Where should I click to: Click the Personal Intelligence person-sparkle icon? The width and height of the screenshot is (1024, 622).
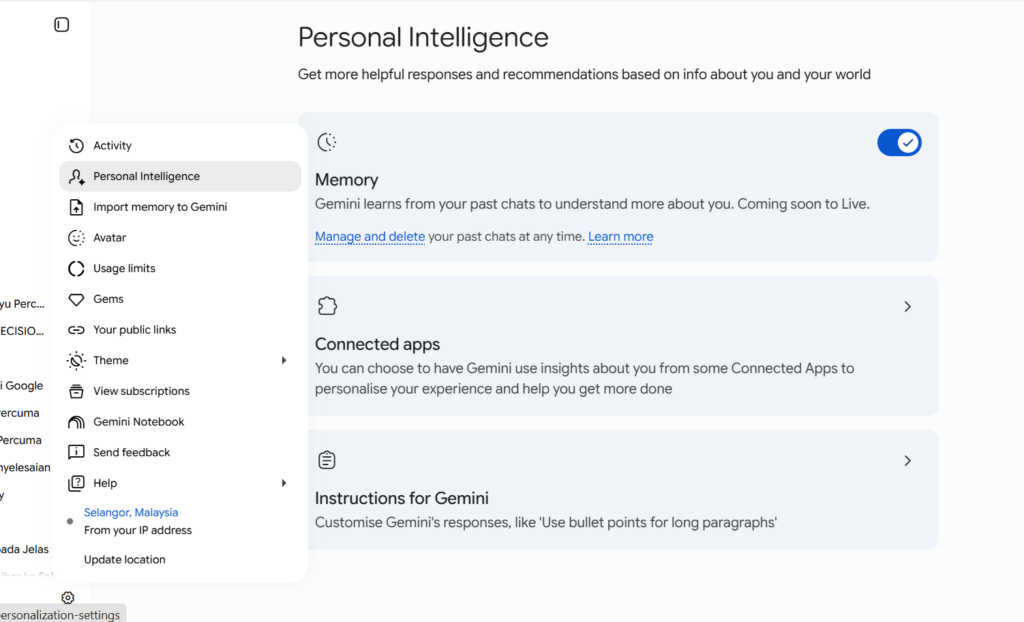tap(76, 176)
